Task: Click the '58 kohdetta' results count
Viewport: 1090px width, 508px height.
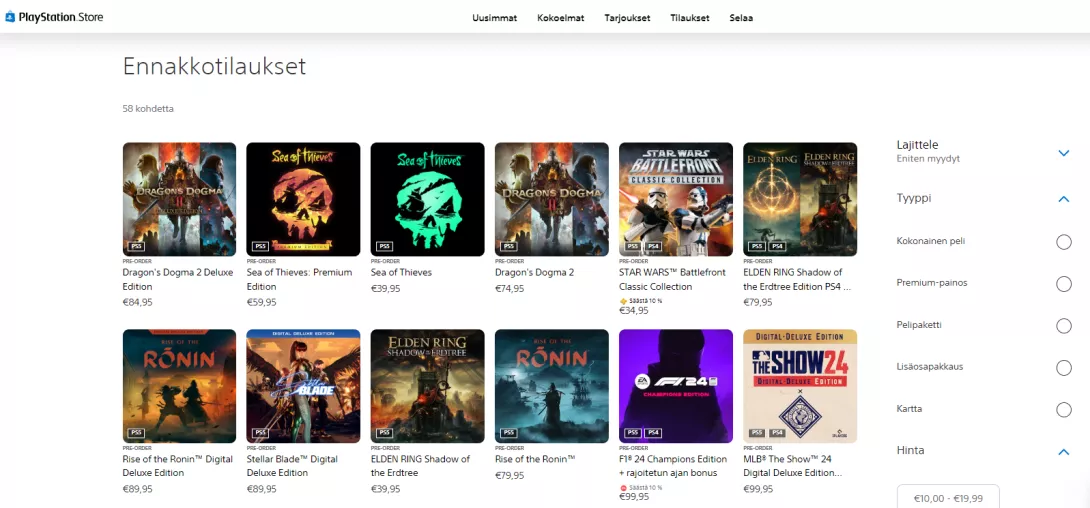Action: 148,109
